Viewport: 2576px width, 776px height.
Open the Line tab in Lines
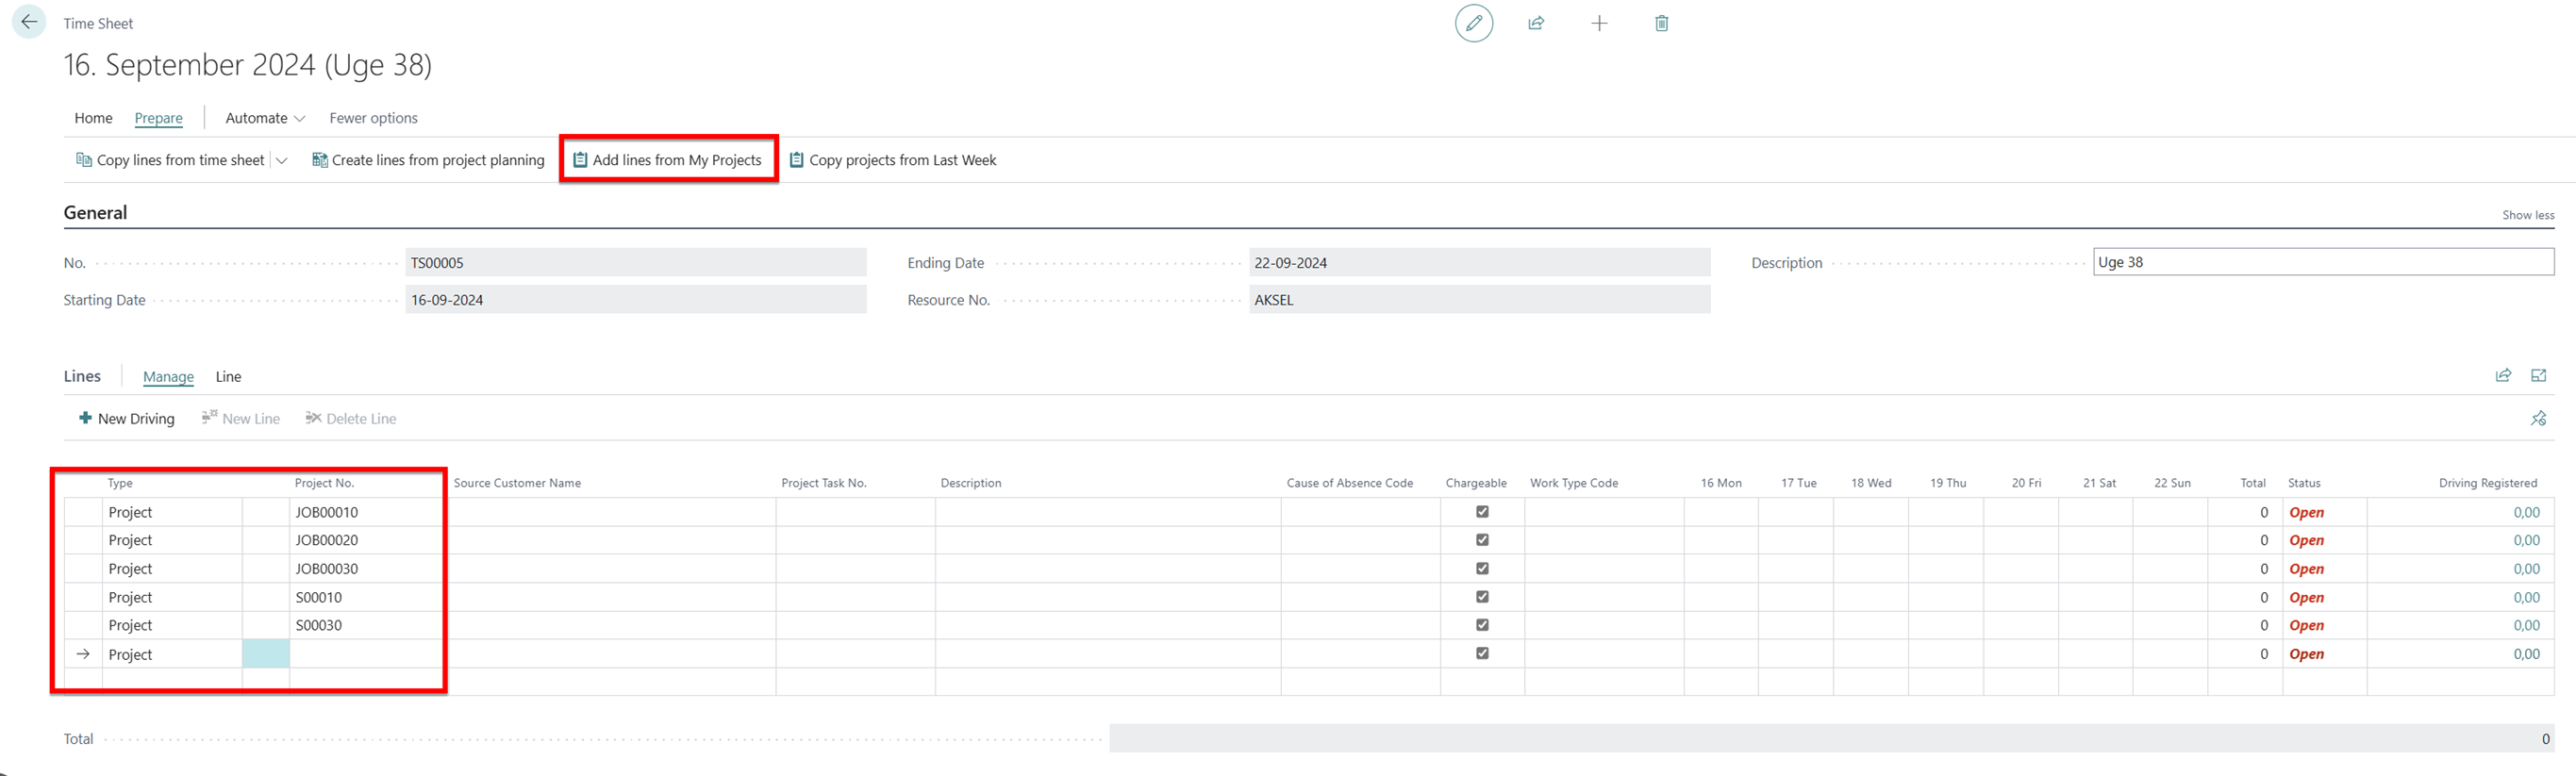228,377
